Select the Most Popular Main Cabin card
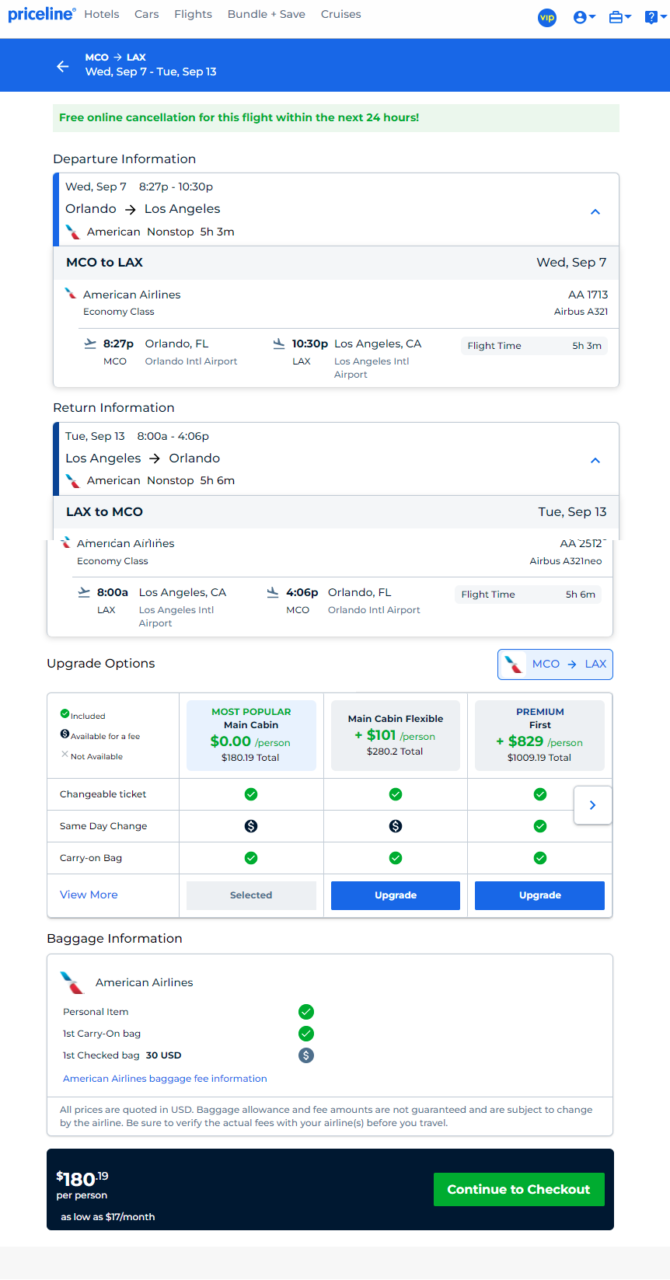 click(x=251, y=735)
